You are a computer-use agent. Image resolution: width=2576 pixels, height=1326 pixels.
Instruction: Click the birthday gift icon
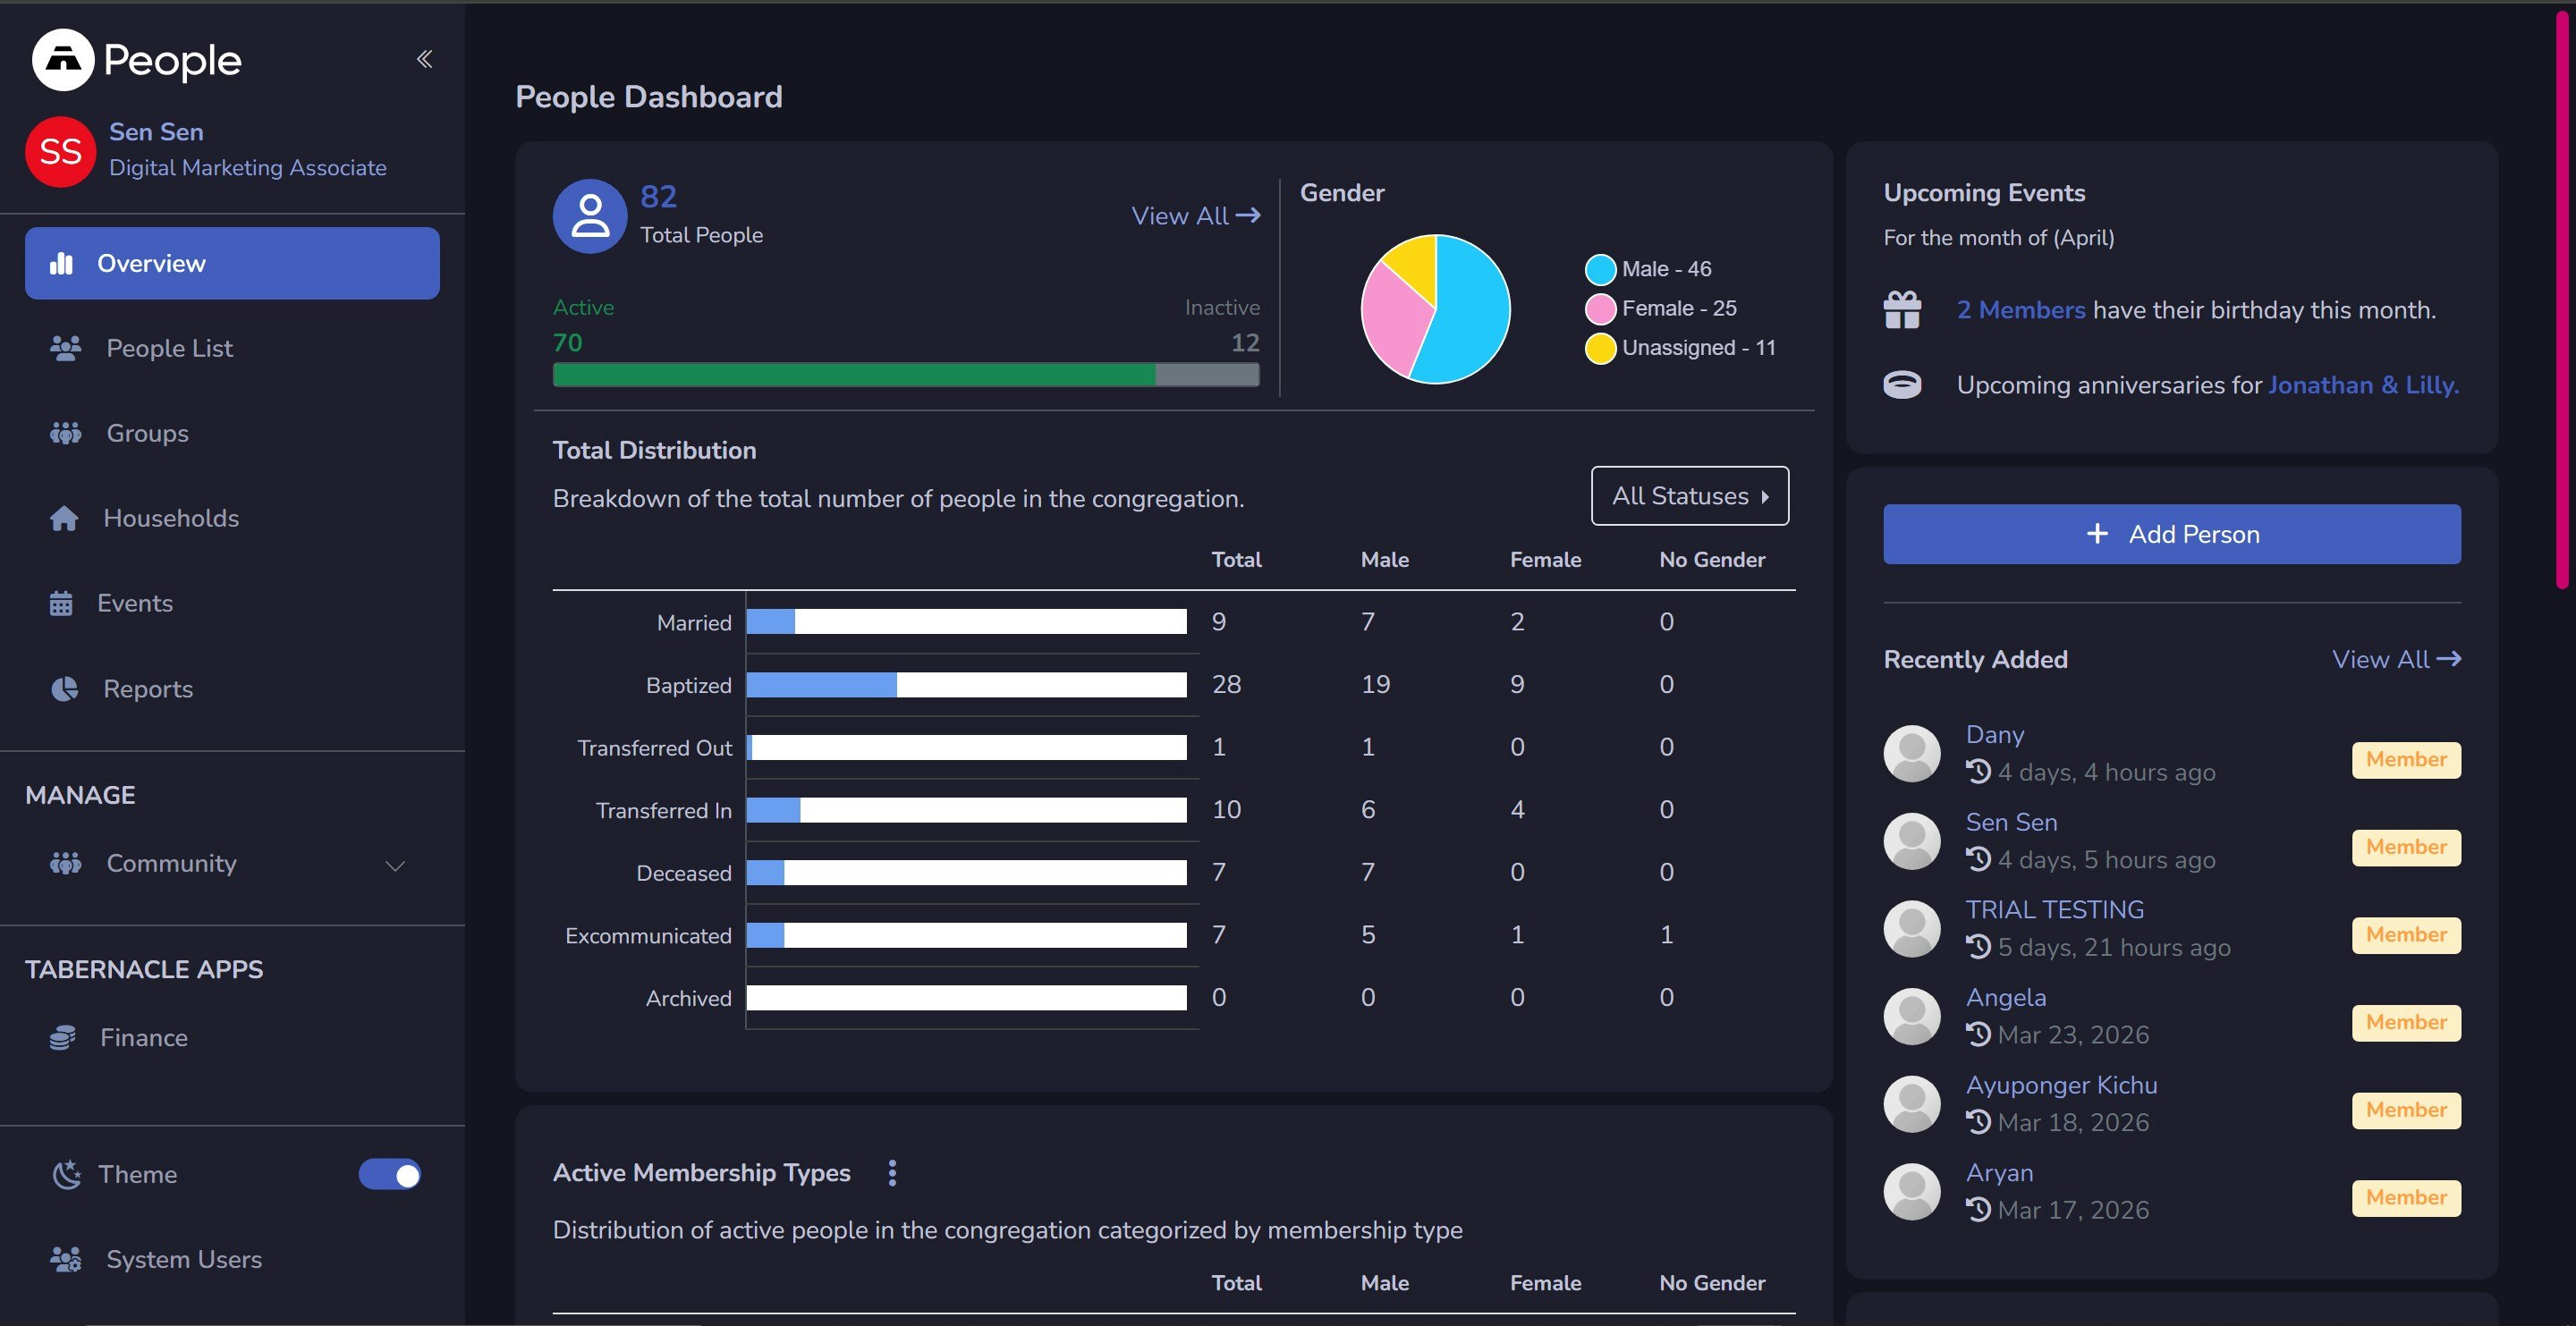(x=1902, y=310)
